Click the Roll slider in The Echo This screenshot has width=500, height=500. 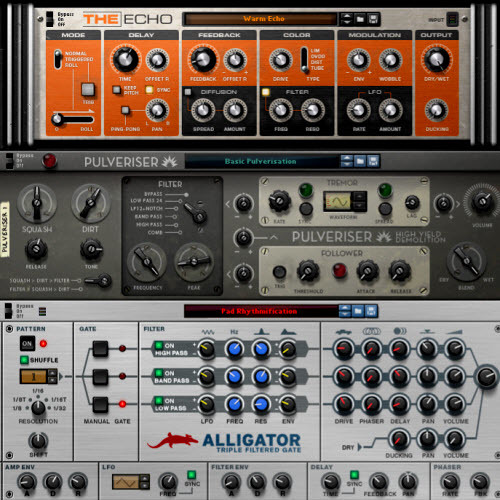pyautogui.click(x=73, y=119)
